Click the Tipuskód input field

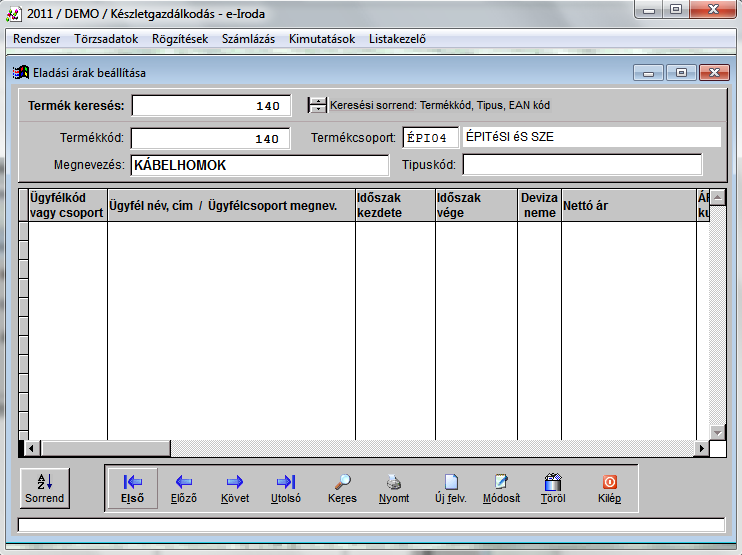[582, 164]
